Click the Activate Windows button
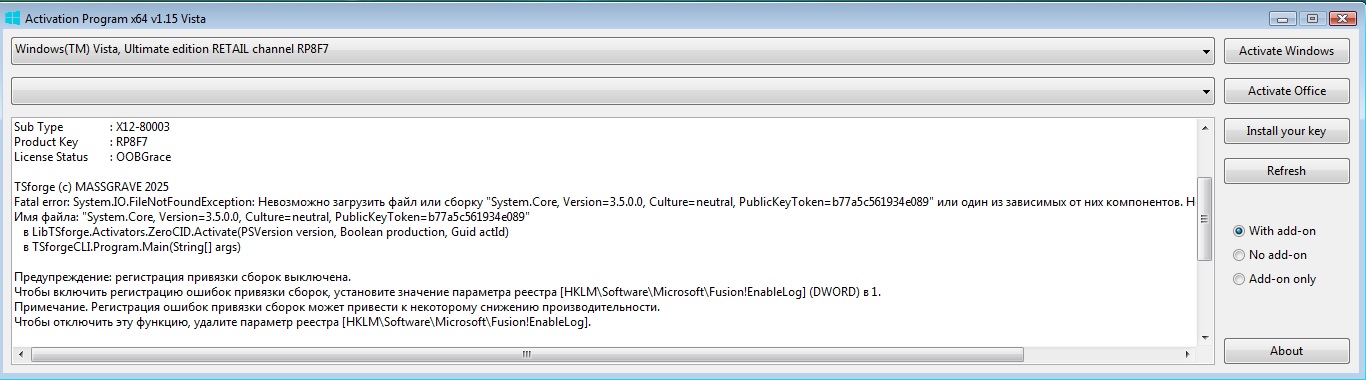 tap(1286, 51)
